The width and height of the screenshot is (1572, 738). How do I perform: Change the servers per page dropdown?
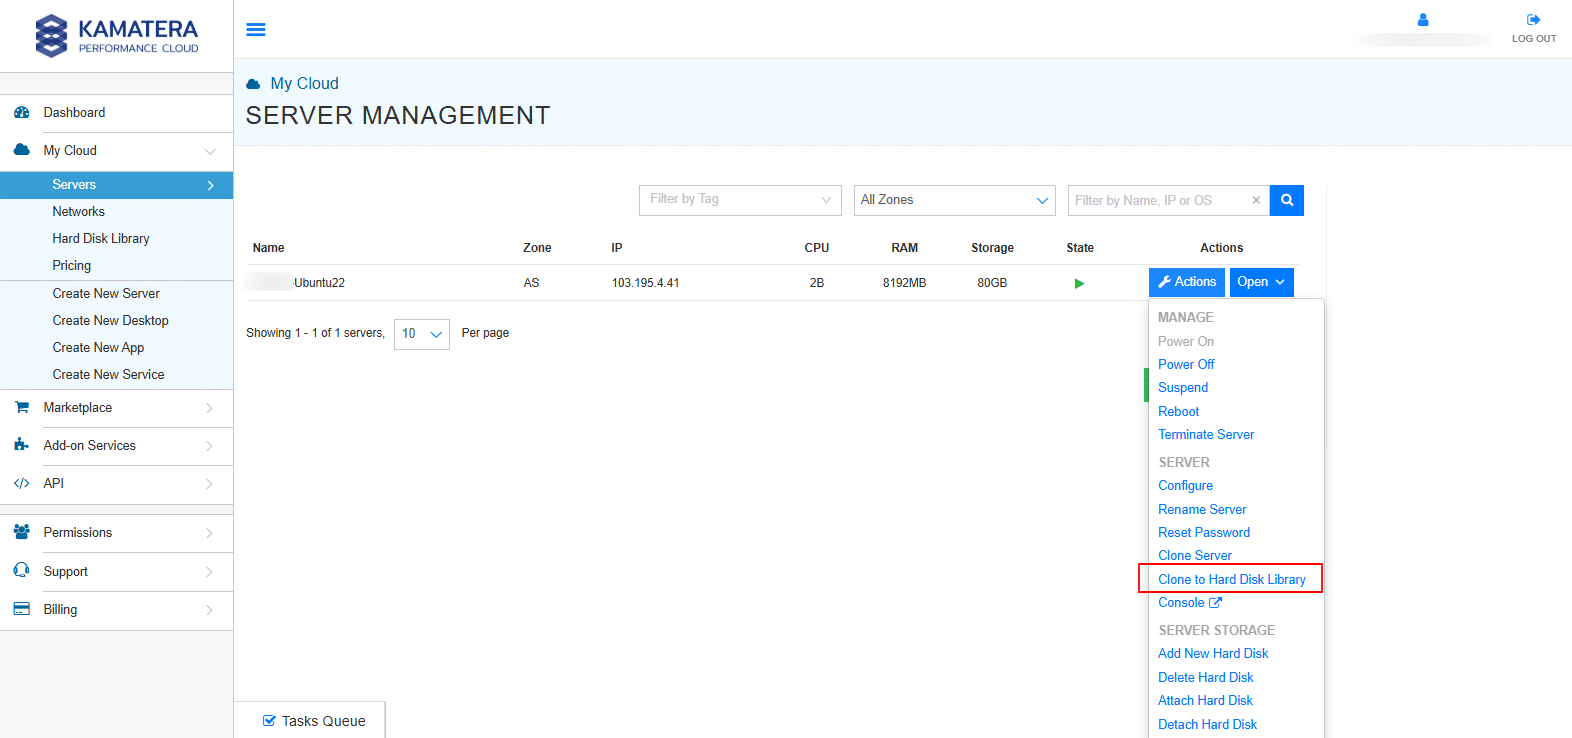pyautogui.click(x=421, y=334)
